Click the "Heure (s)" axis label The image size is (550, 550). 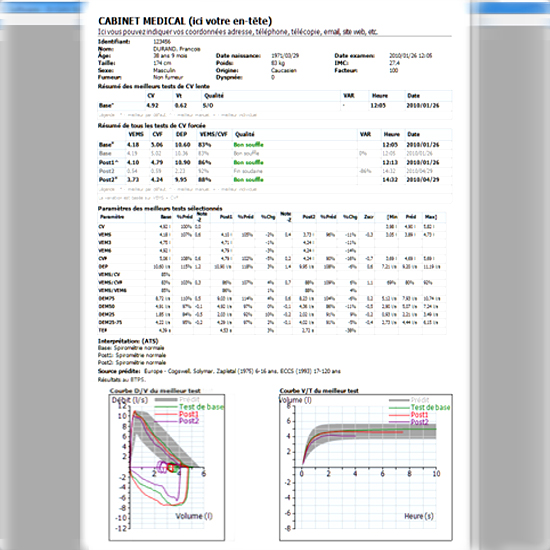tap(419, 516)
